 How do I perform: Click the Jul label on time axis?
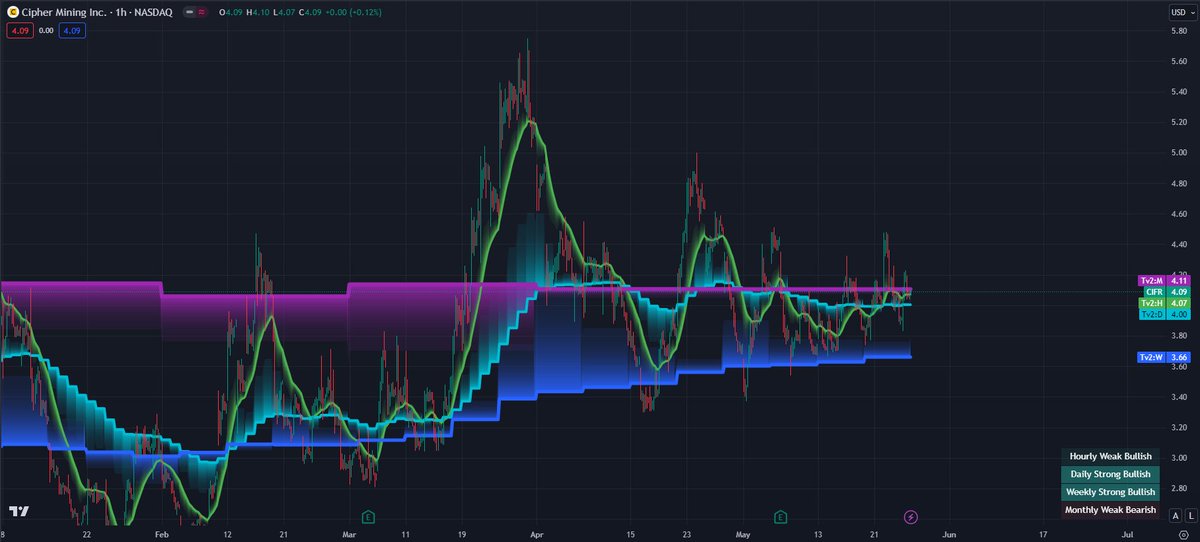[1128, 535]
